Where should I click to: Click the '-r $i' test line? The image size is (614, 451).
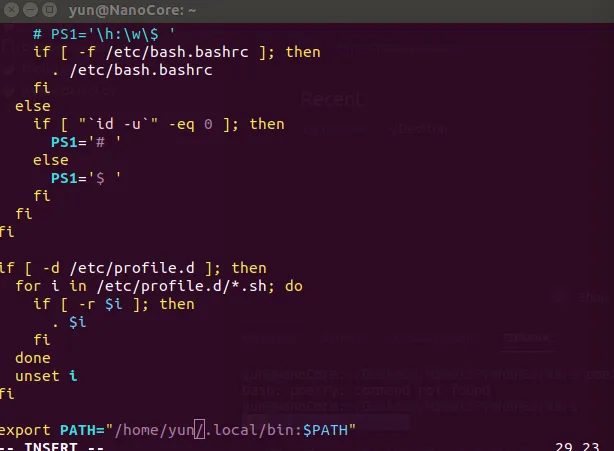114,303
